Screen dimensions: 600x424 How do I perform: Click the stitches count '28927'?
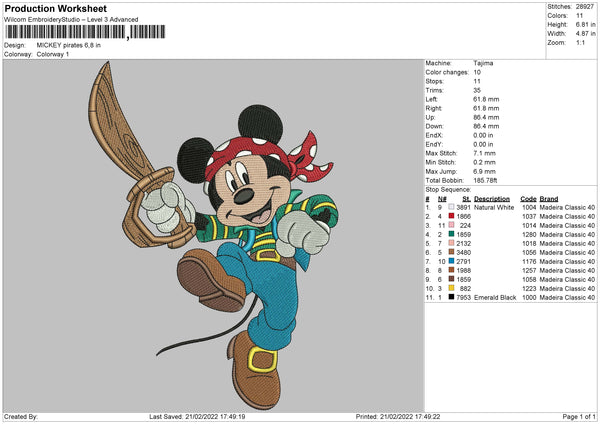click(x=585, y=7)
